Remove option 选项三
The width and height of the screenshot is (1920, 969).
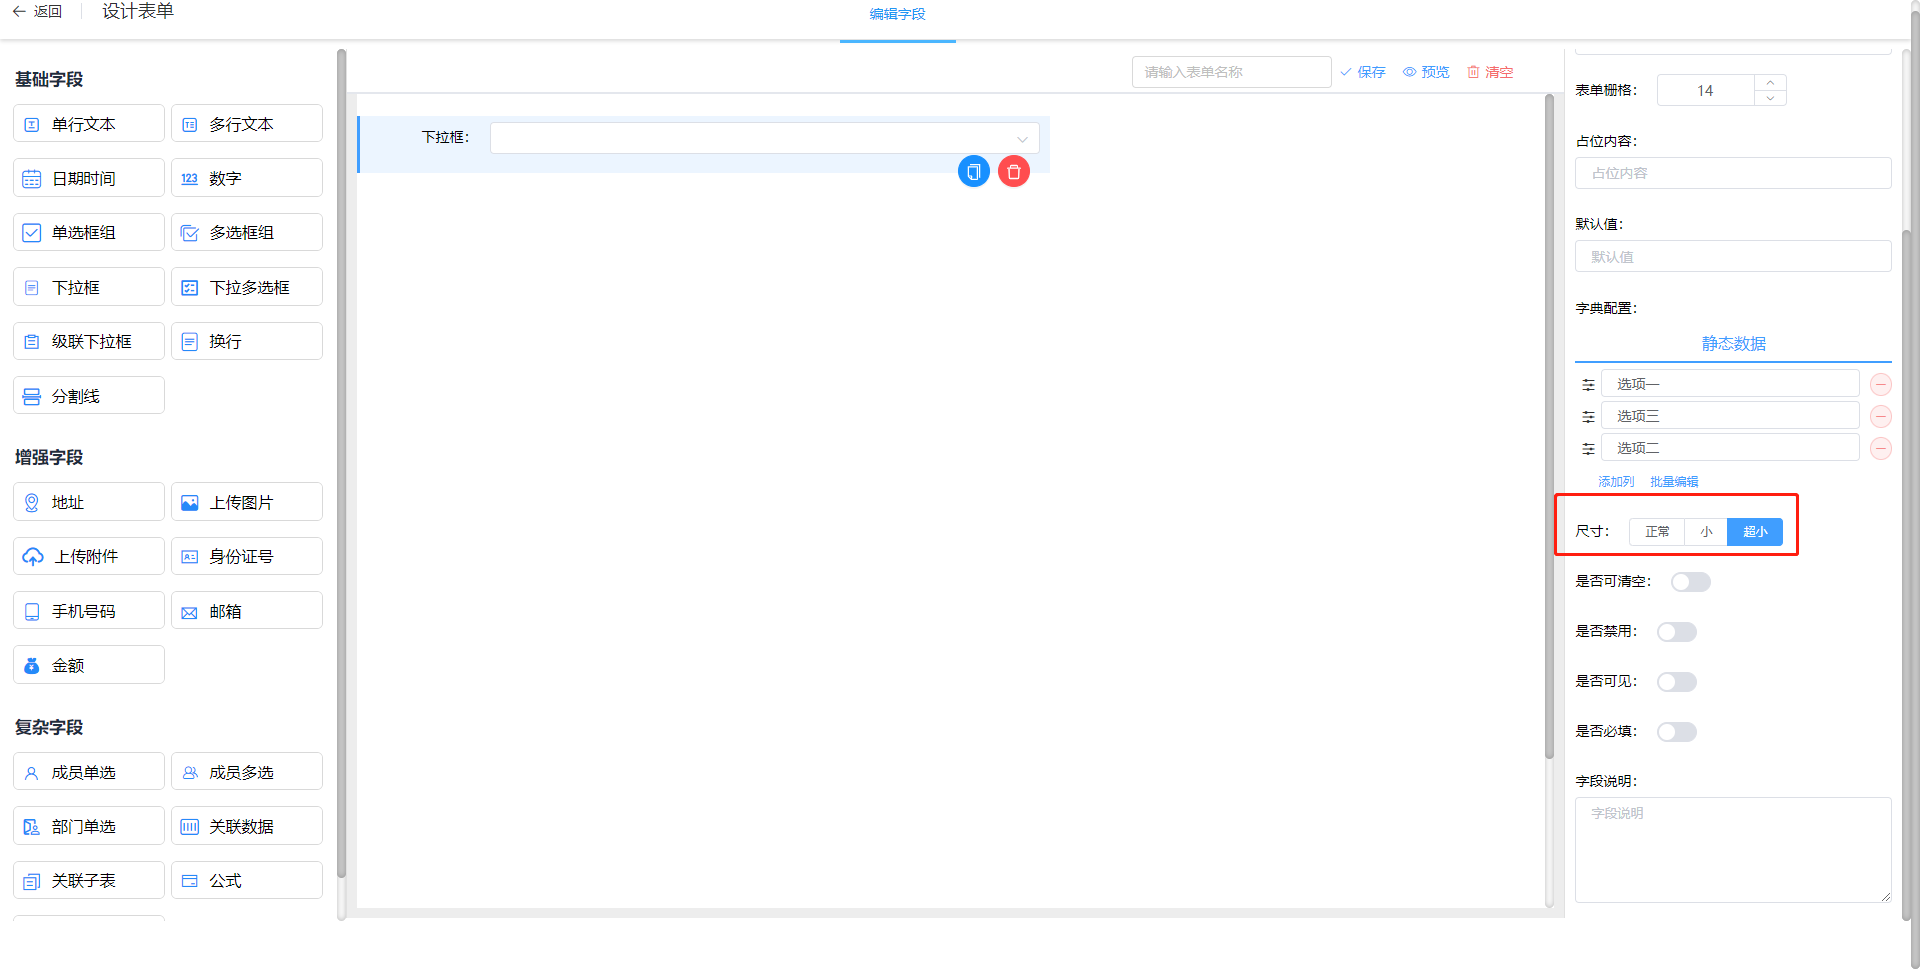point(1881,416)
